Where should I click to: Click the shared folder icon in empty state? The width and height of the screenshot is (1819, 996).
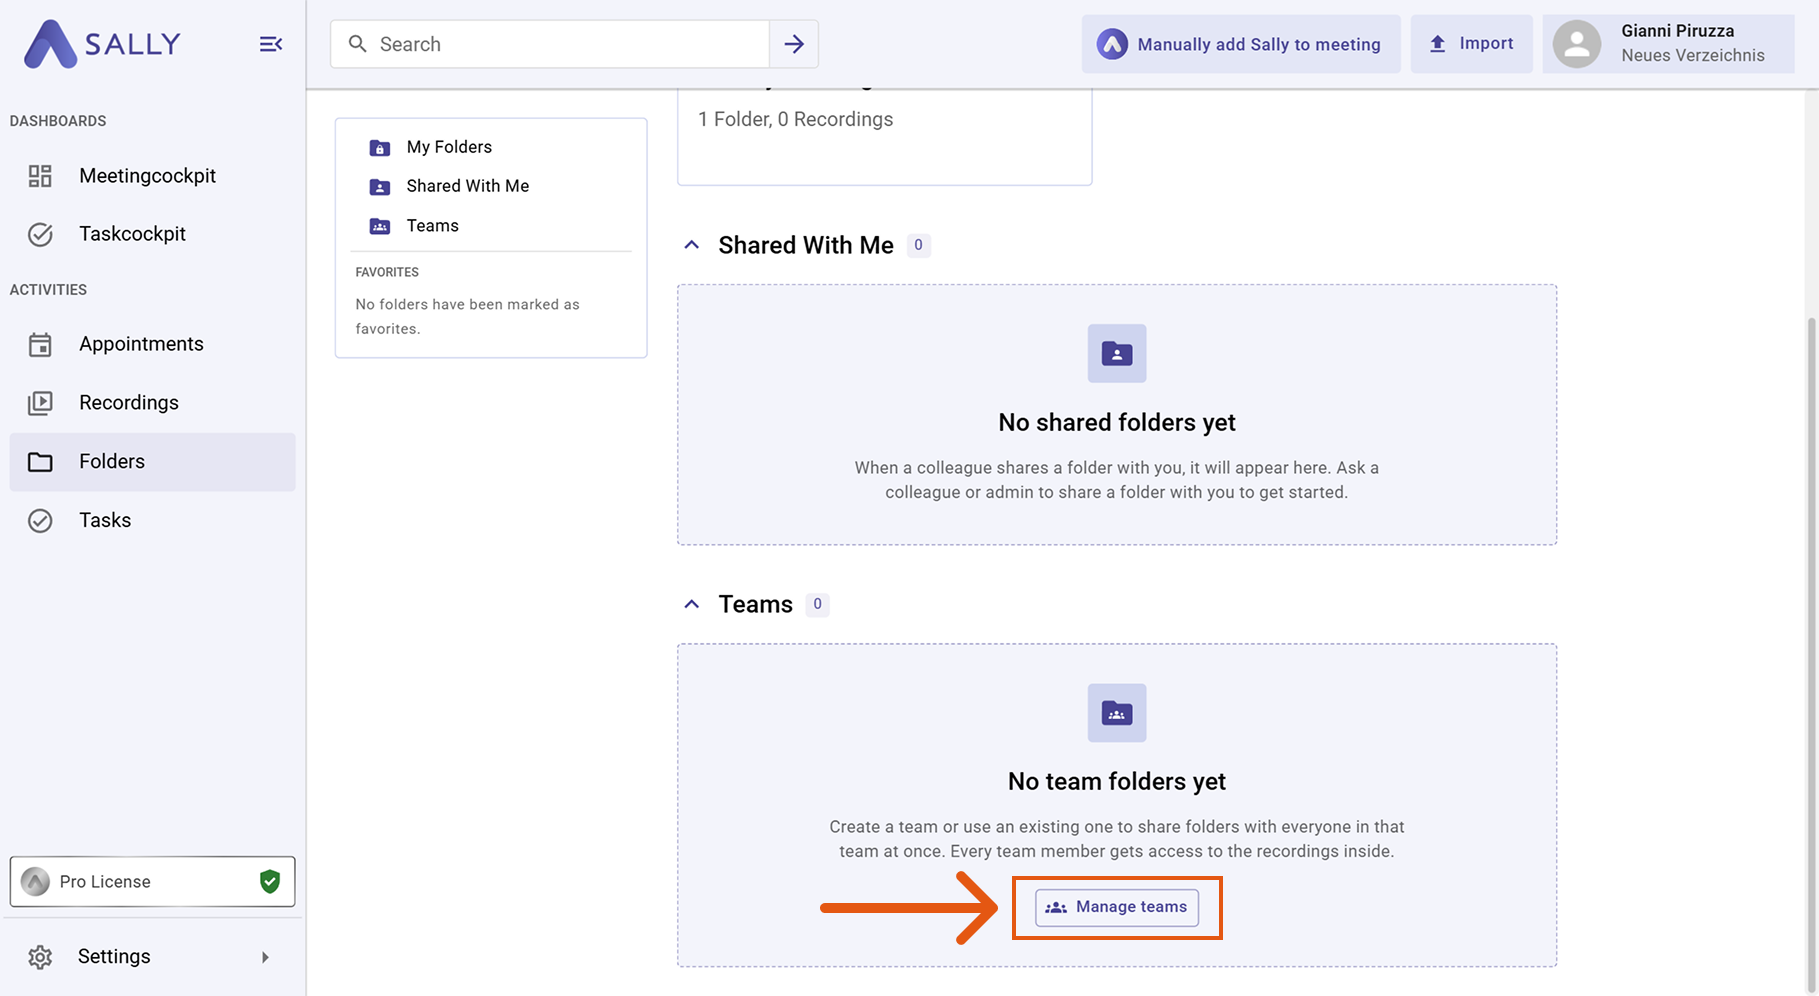1116,353
